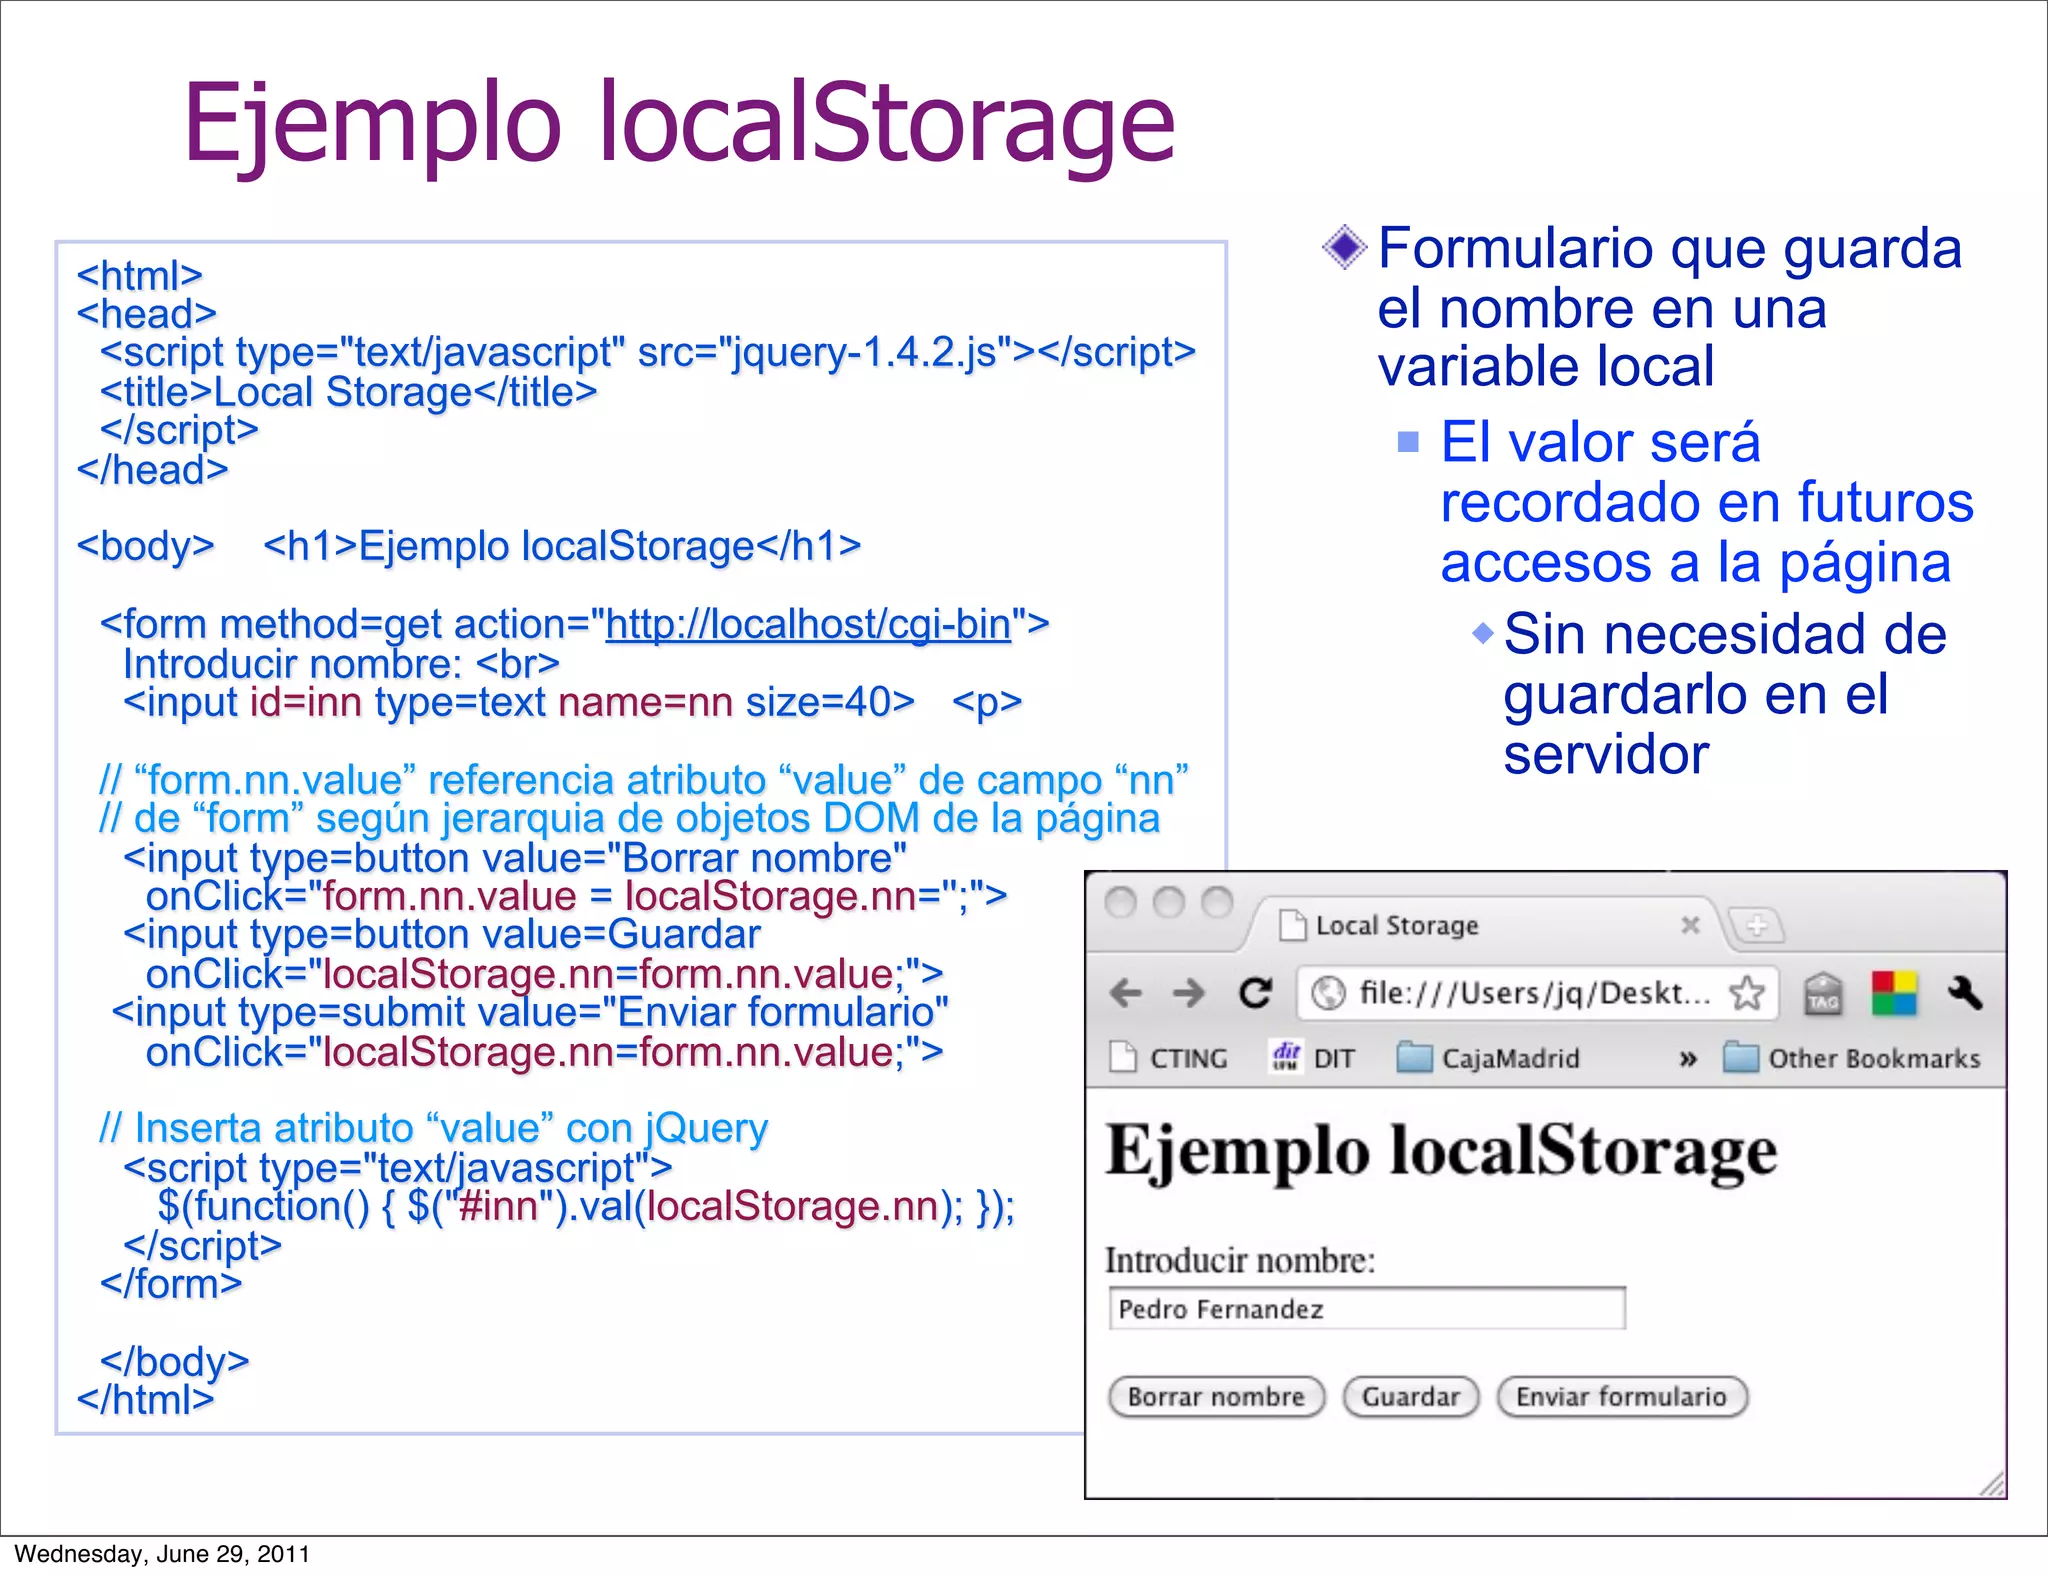Open the CTING bookmark
The image size is (2048, 1576).
[1169, 1058]
